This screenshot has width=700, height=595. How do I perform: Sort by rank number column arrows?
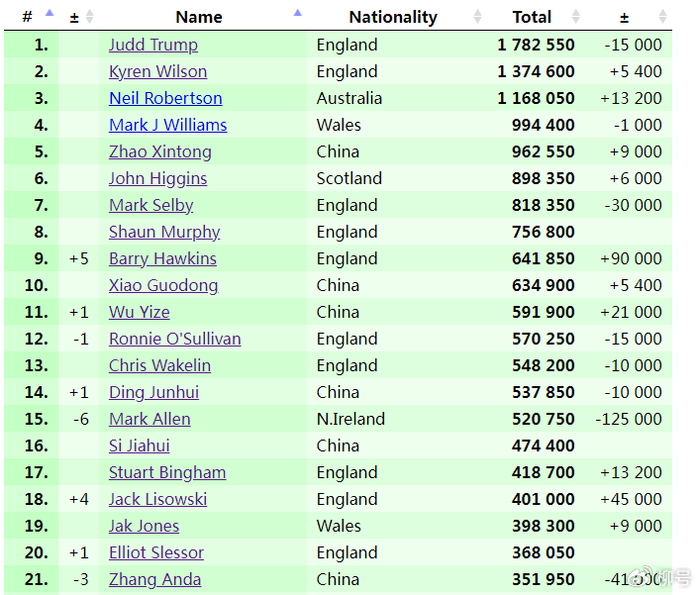pyautogui.click(x=49, y=16)
